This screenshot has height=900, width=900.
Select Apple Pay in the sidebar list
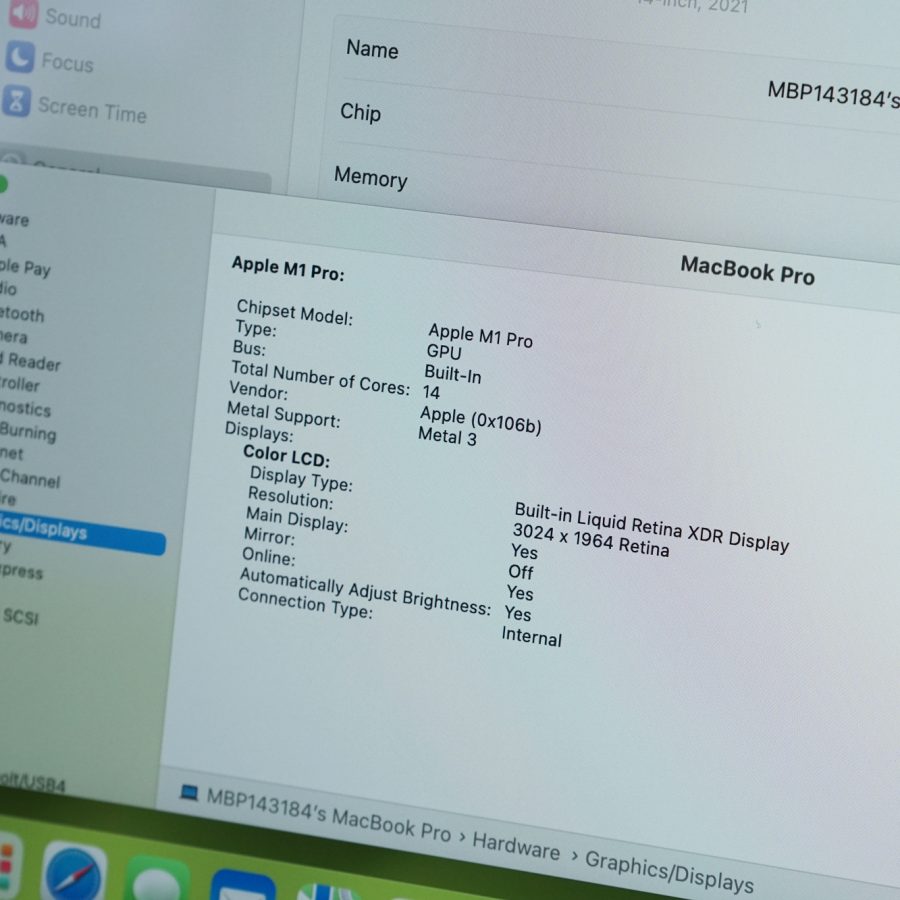25,267
